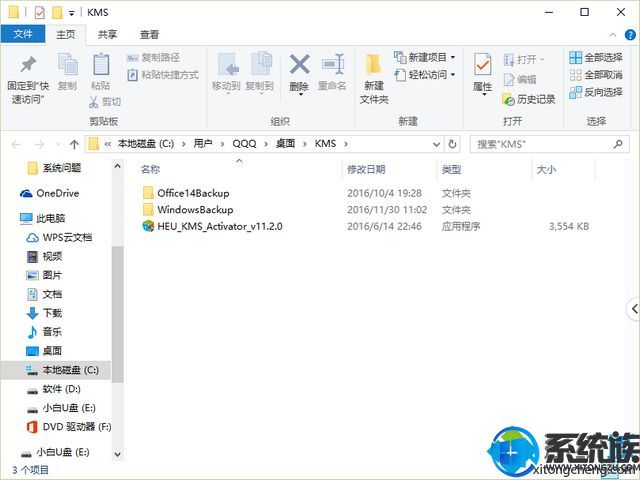
Task: Click the Refresh button
Action: [x=452, y=144]
